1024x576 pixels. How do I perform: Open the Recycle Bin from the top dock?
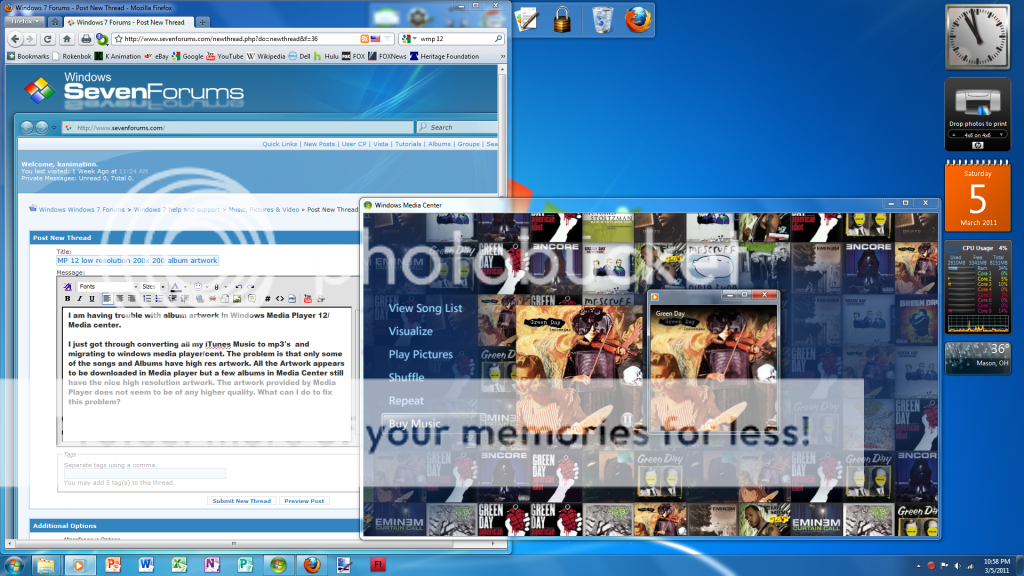(602, 19)
